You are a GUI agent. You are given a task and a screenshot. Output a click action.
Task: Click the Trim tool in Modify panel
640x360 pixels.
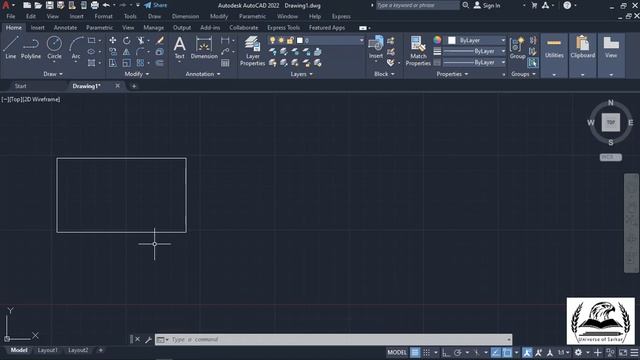[x=141, y=40]
